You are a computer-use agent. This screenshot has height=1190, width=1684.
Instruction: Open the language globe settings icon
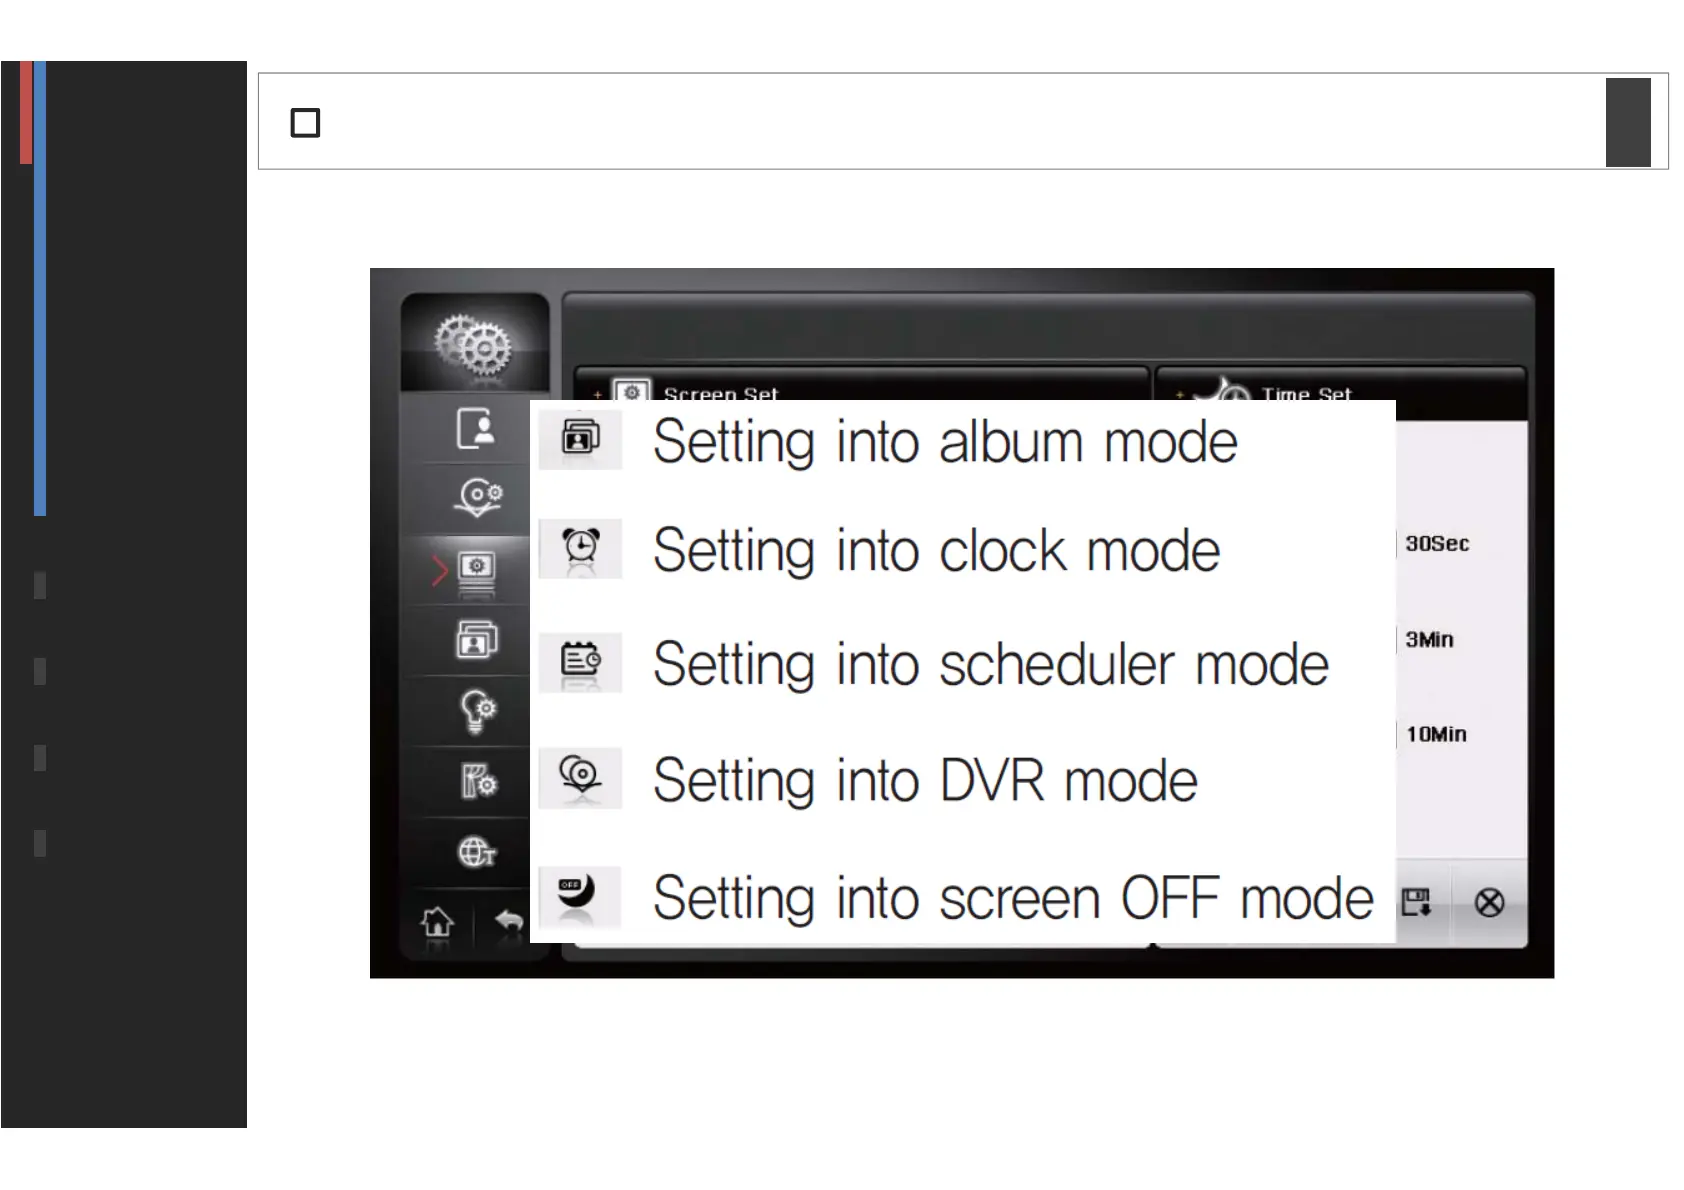click(477, 852)
